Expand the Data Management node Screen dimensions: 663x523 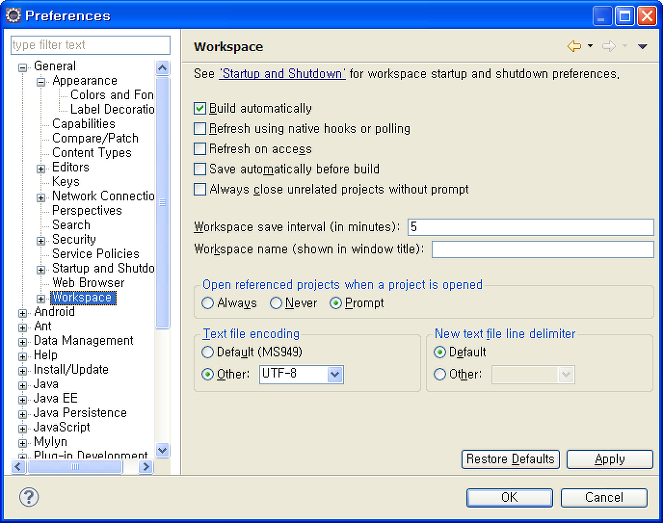tap(23, 342)
